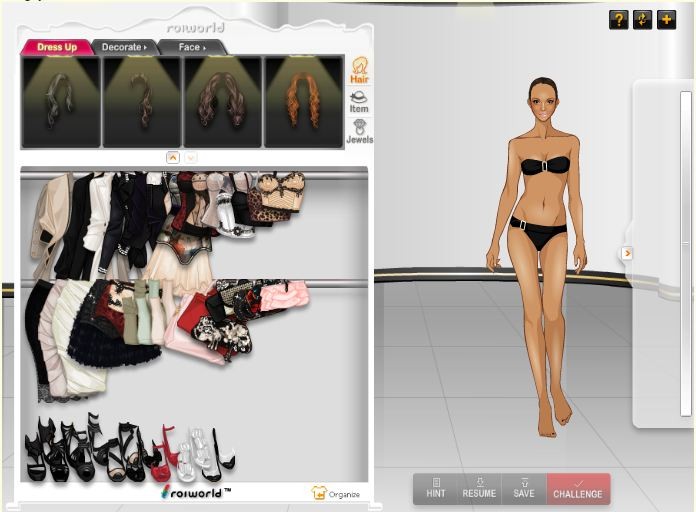This screenshot has height=512, width=696.
Task: Select the orange curly hairstyle thumbnail
Action: (x=304, y=101)
